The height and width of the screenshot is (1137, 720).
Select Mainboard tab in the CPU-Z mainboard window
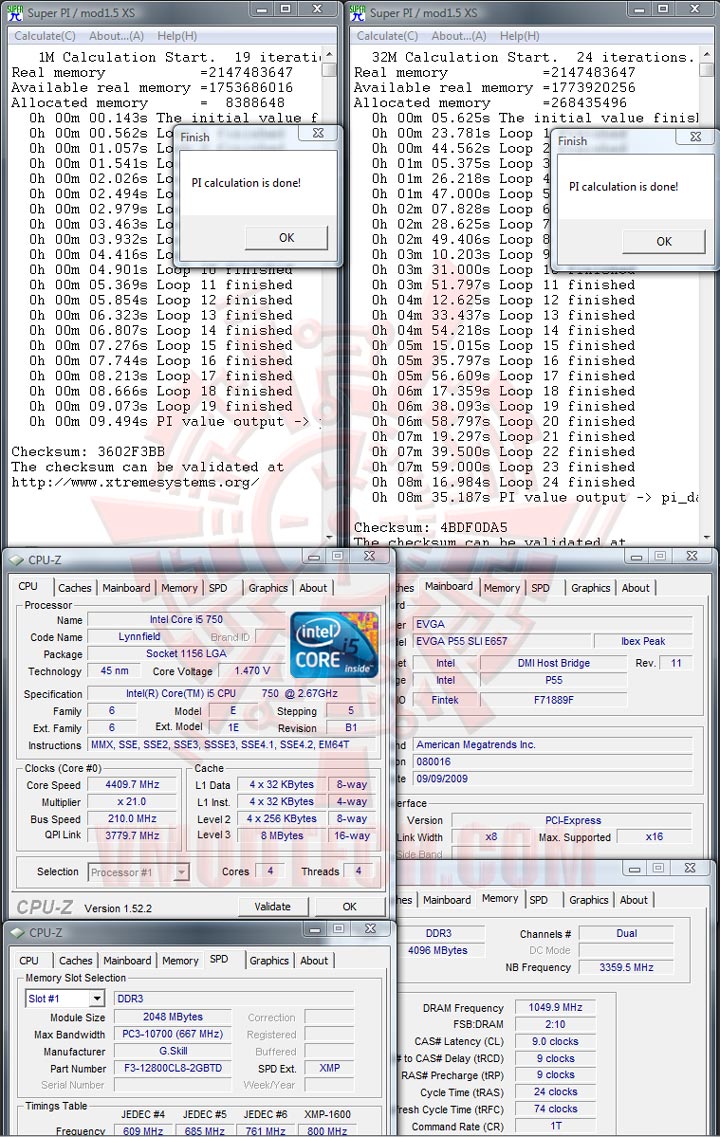coord(449,587)
